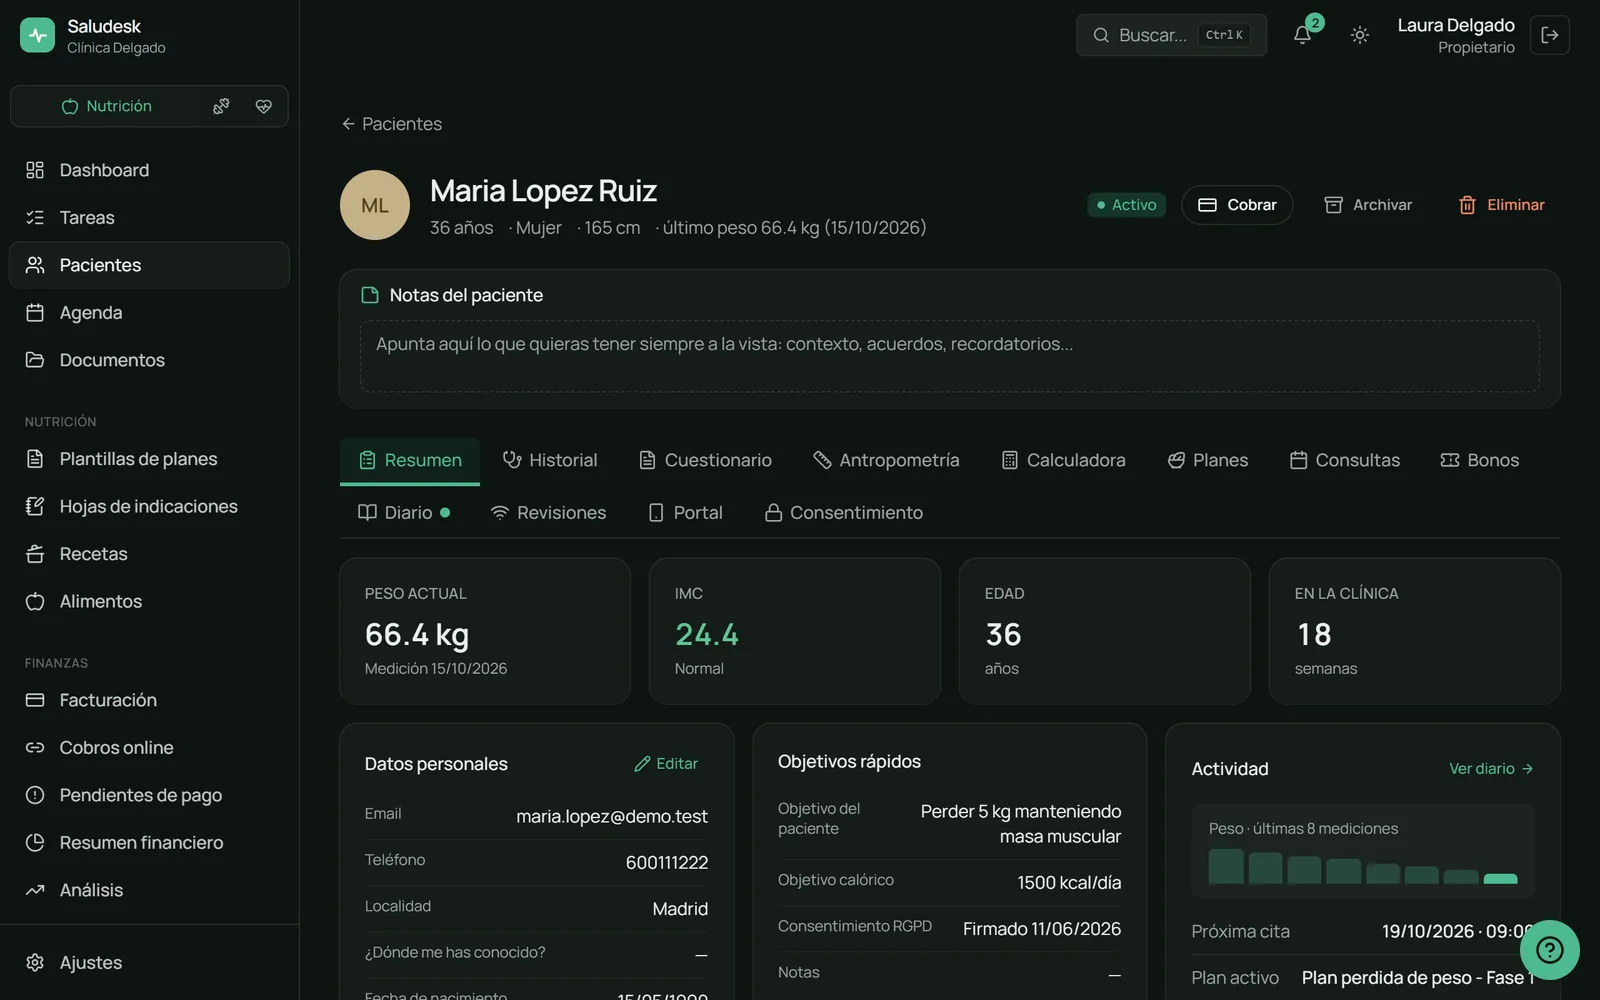
Task: Go back to Pacientes list
Action: coord(391,124)
